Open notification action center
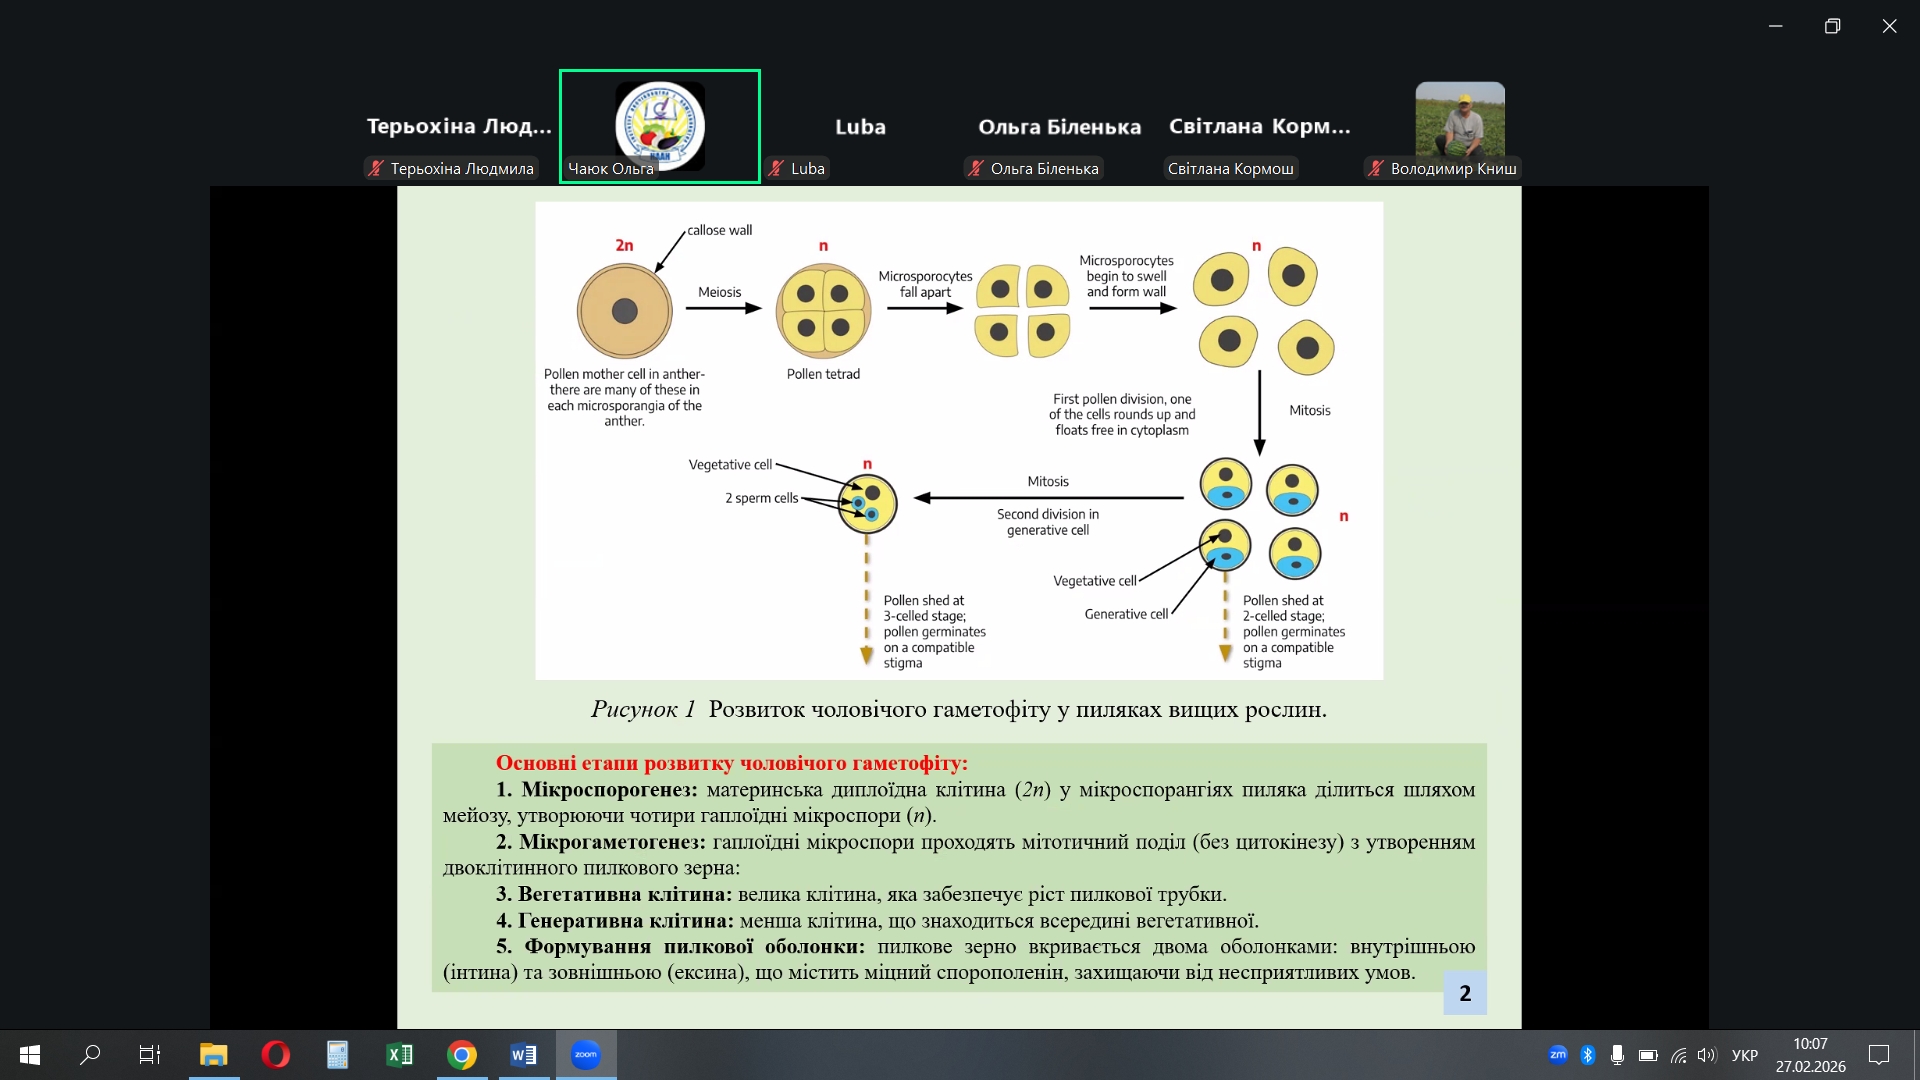1920x1080 pixels. tap(1879, 1055)
